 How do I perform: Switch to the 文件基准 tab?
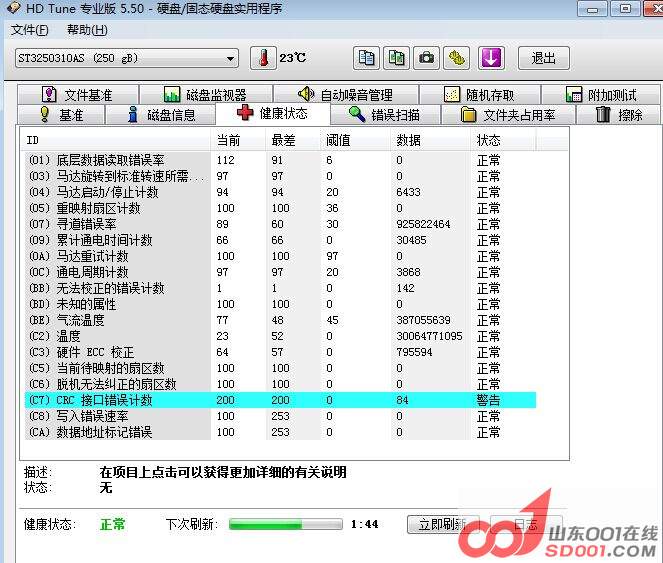(x=78, y=94)
